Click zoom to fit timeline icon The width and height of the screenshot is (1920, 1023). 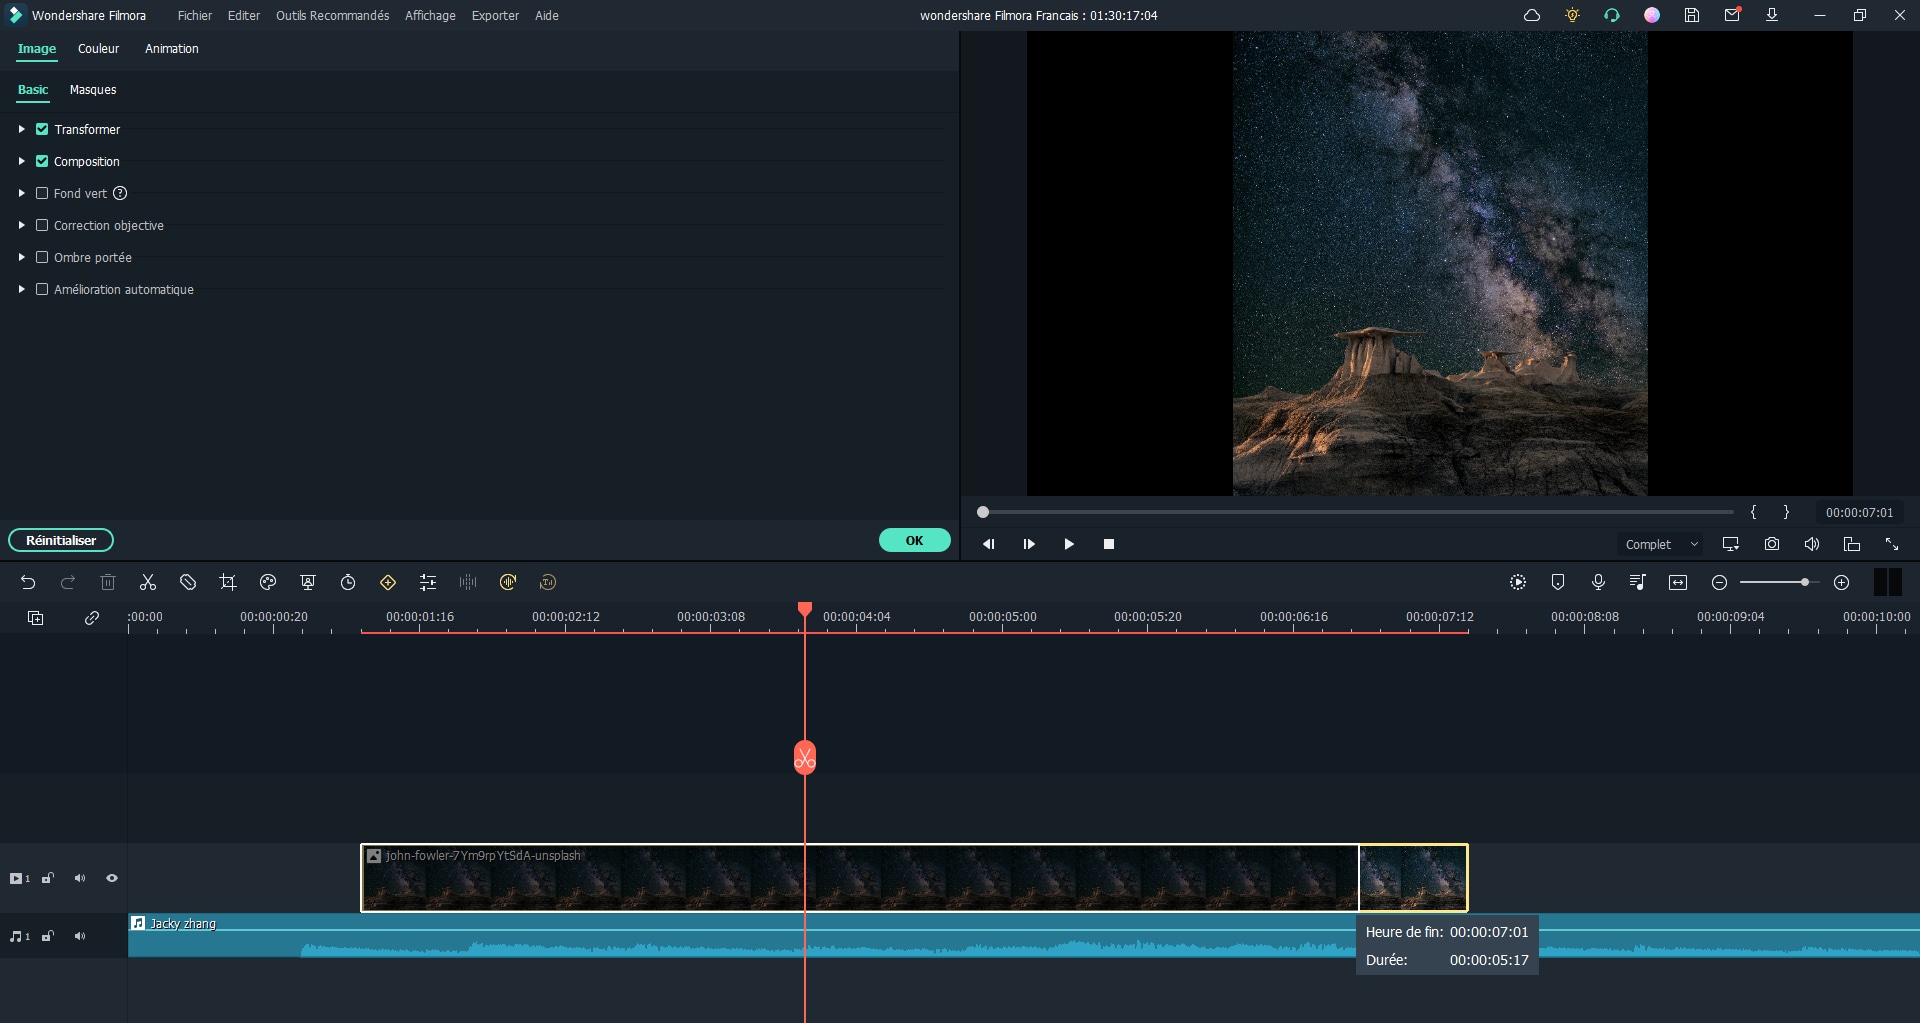point(1678,582)
